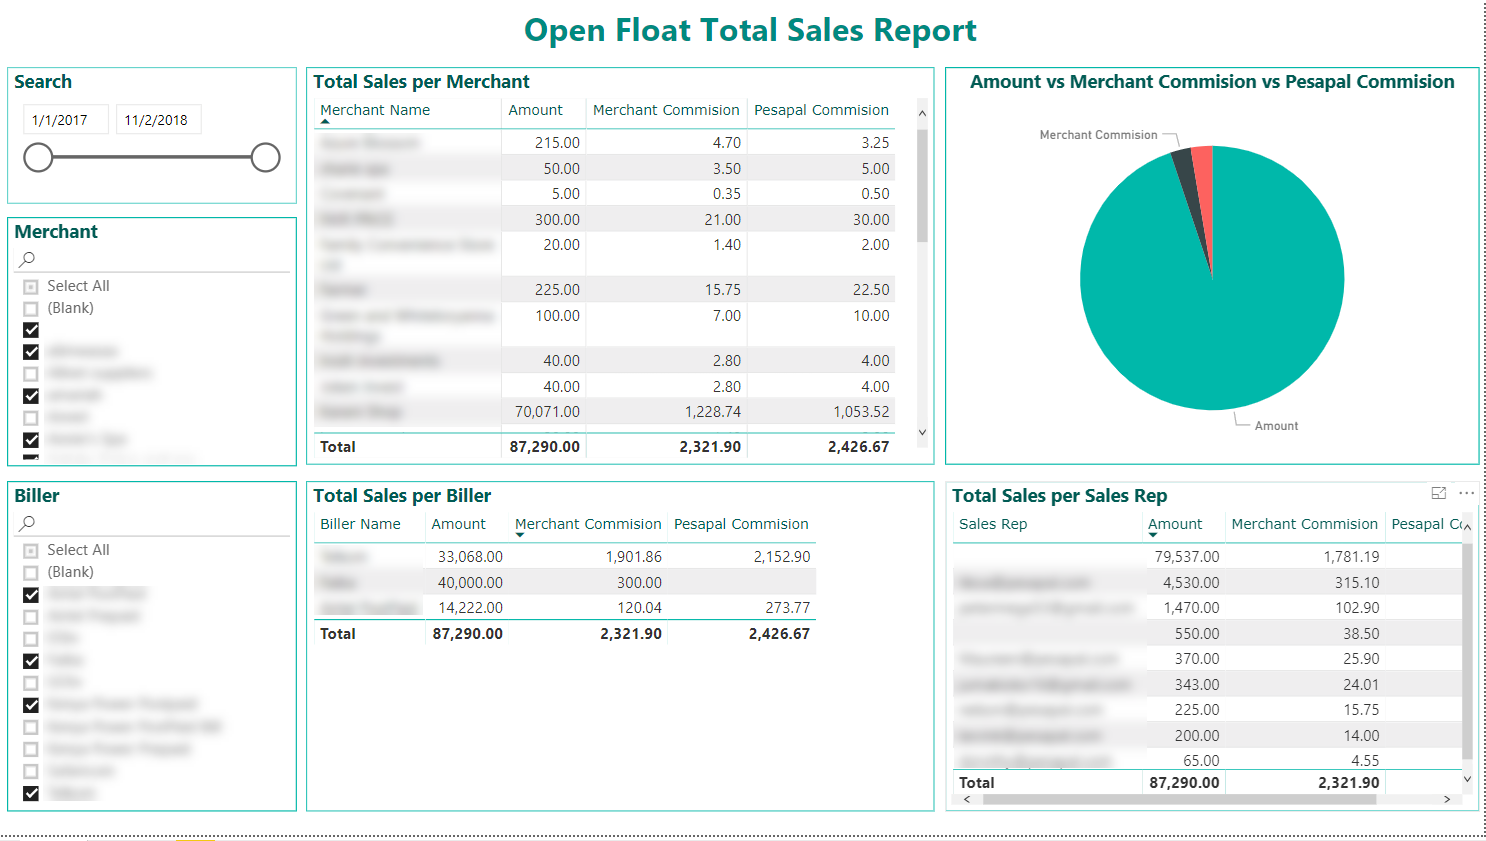Check the (Blank) option in Merchant slicer
The width and height of the screenshot is (1486, 841).
click(31, 309)
